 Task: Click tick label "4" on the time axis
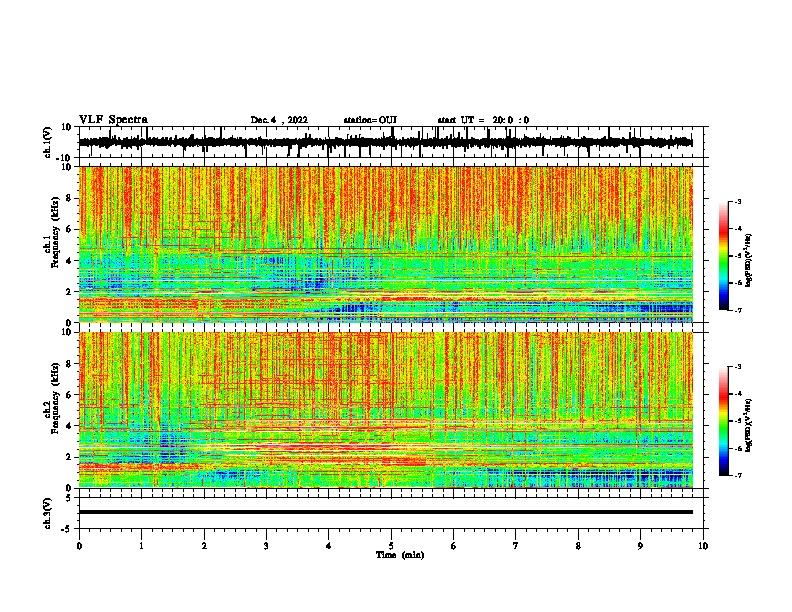click(329, 546)
